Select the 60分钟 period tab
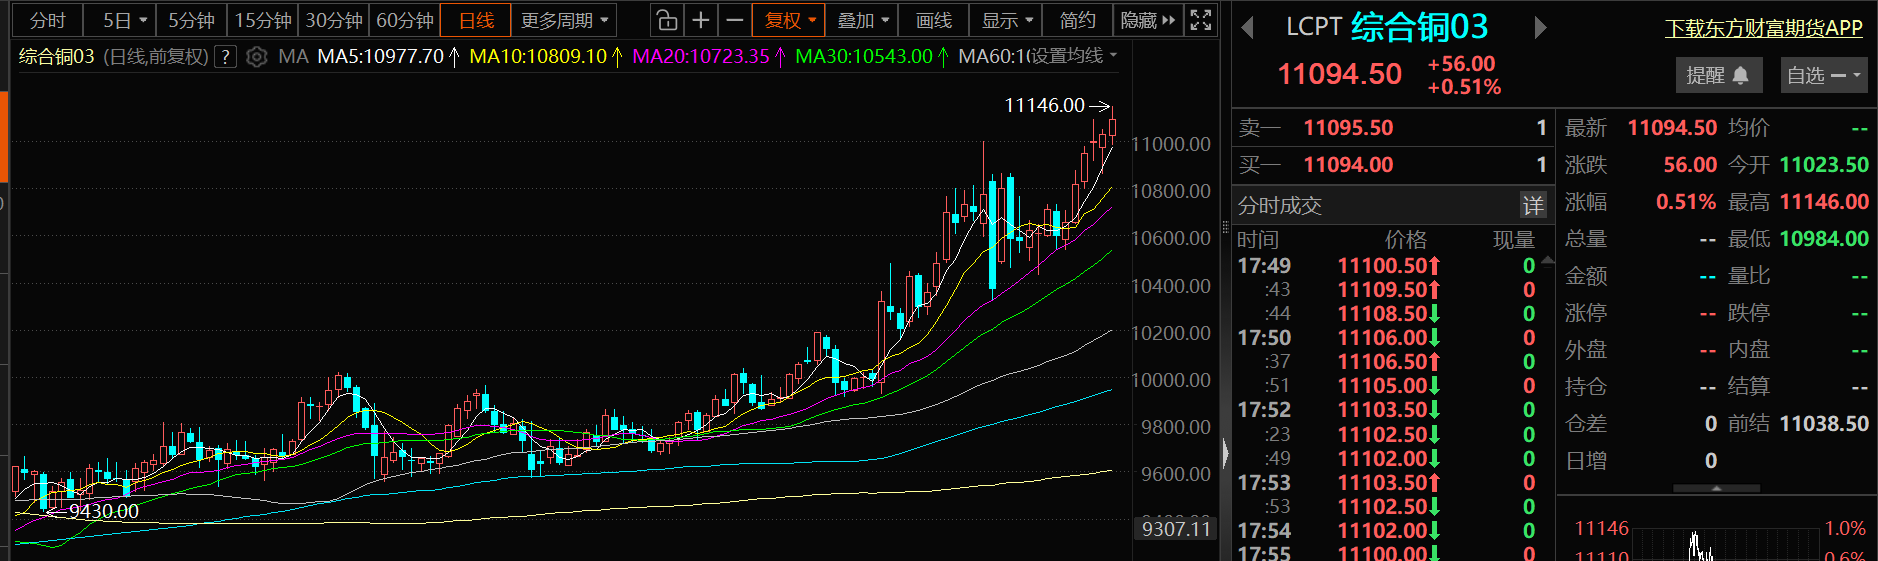Image resolution: width=1878 pixels, height=561 pixels. (x=404, y=20)
